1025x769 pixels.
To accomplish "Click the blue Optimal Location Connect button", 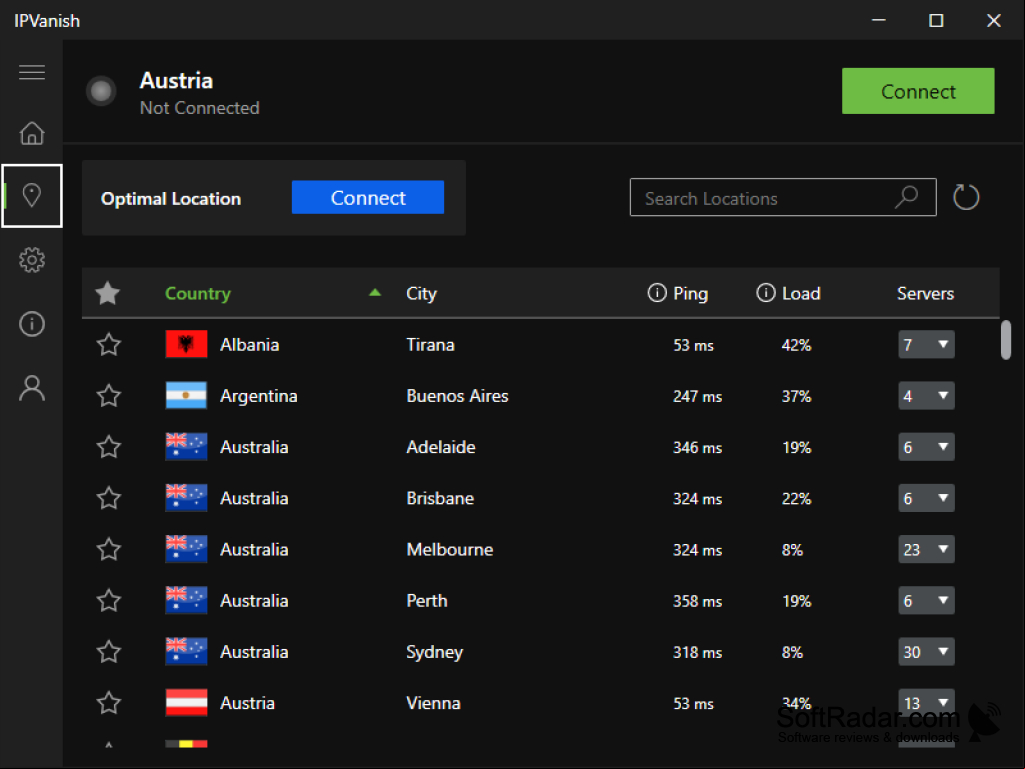I will (x=367, y=197).
